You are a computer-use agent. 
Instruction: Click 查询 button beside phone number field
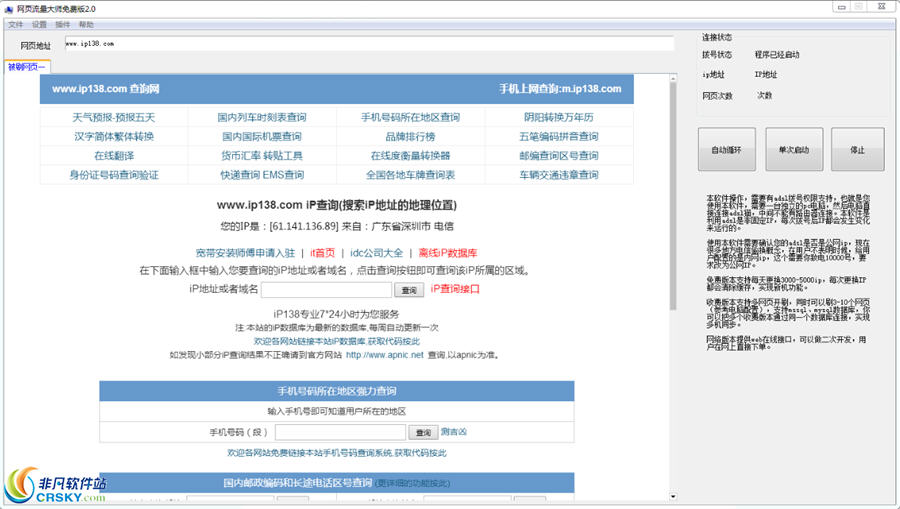tap(423, 433)
